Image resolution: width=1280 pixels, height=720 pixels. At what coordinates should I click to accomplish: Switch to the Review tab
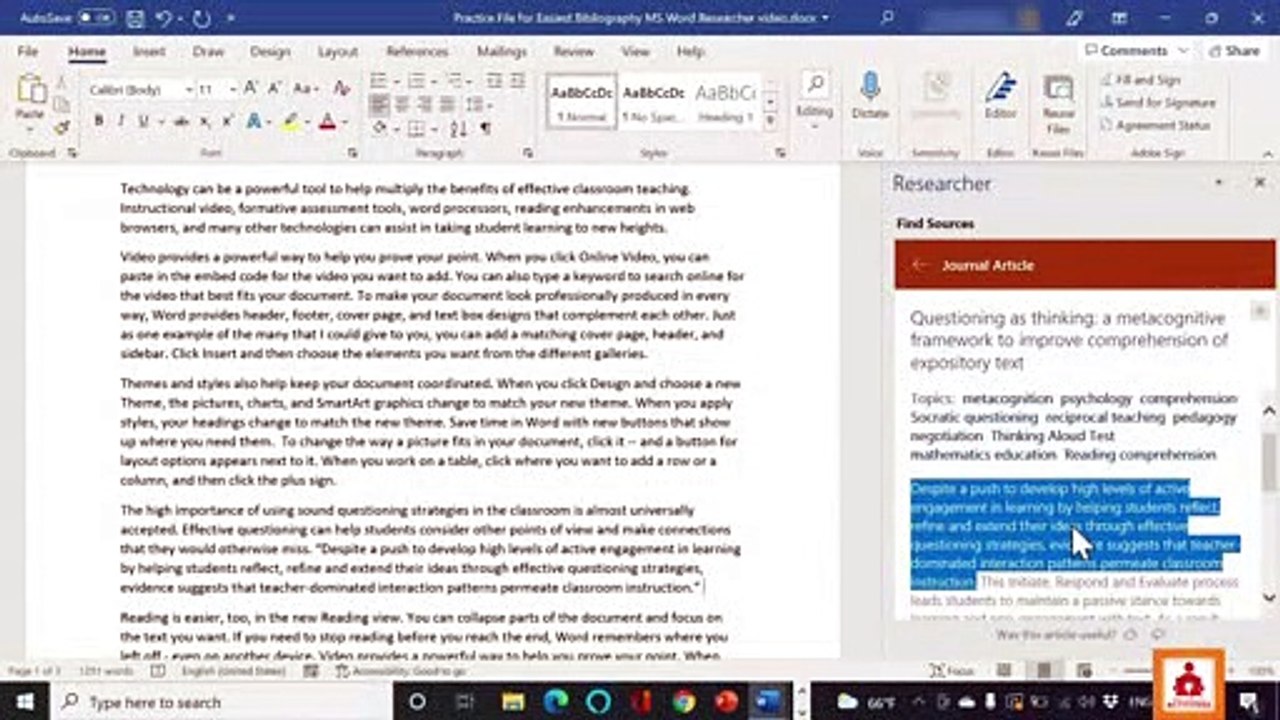573,51
